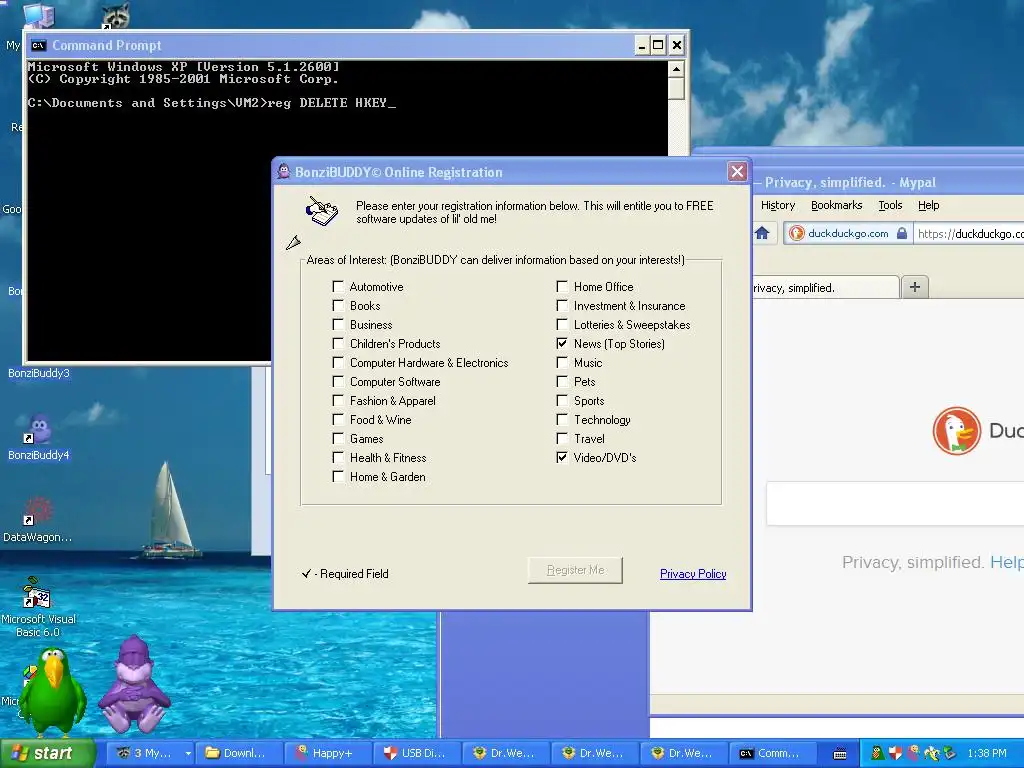Enable the Music interest checkbox
Viewport: 1024px width, 768px height.
tap(562, 362)
